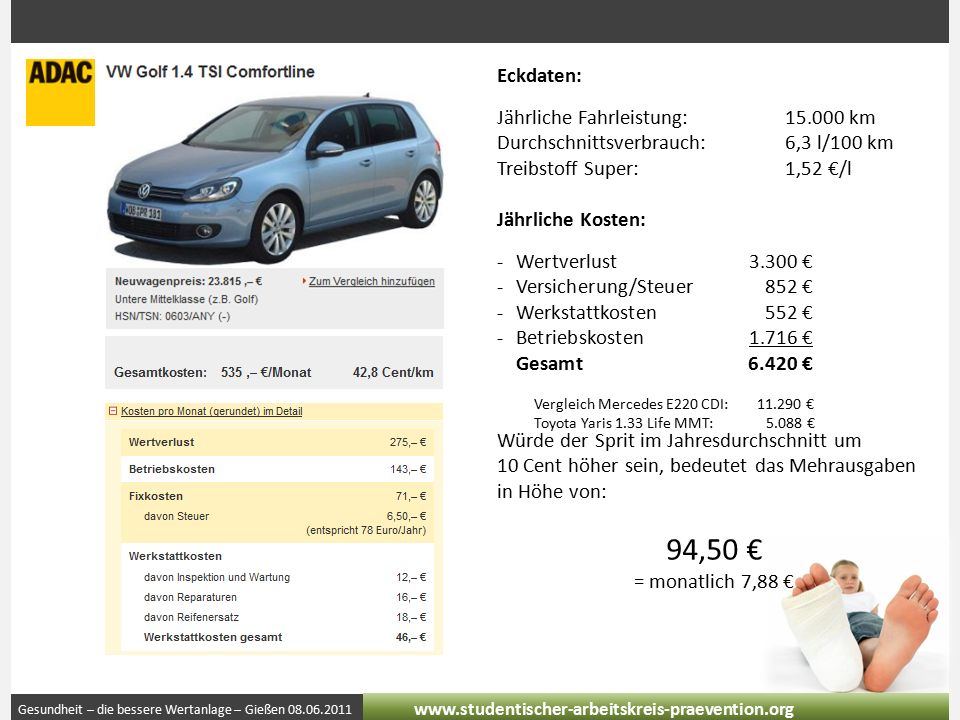The width and height of the screenshot is (960, 720).
Task: Click the 'davon Inspektion und Wartung' row
Action: click(277, 577)
